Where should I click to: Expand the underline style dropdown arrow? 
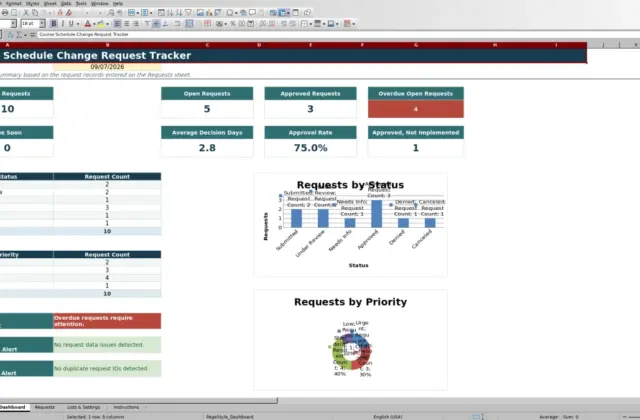78,24
